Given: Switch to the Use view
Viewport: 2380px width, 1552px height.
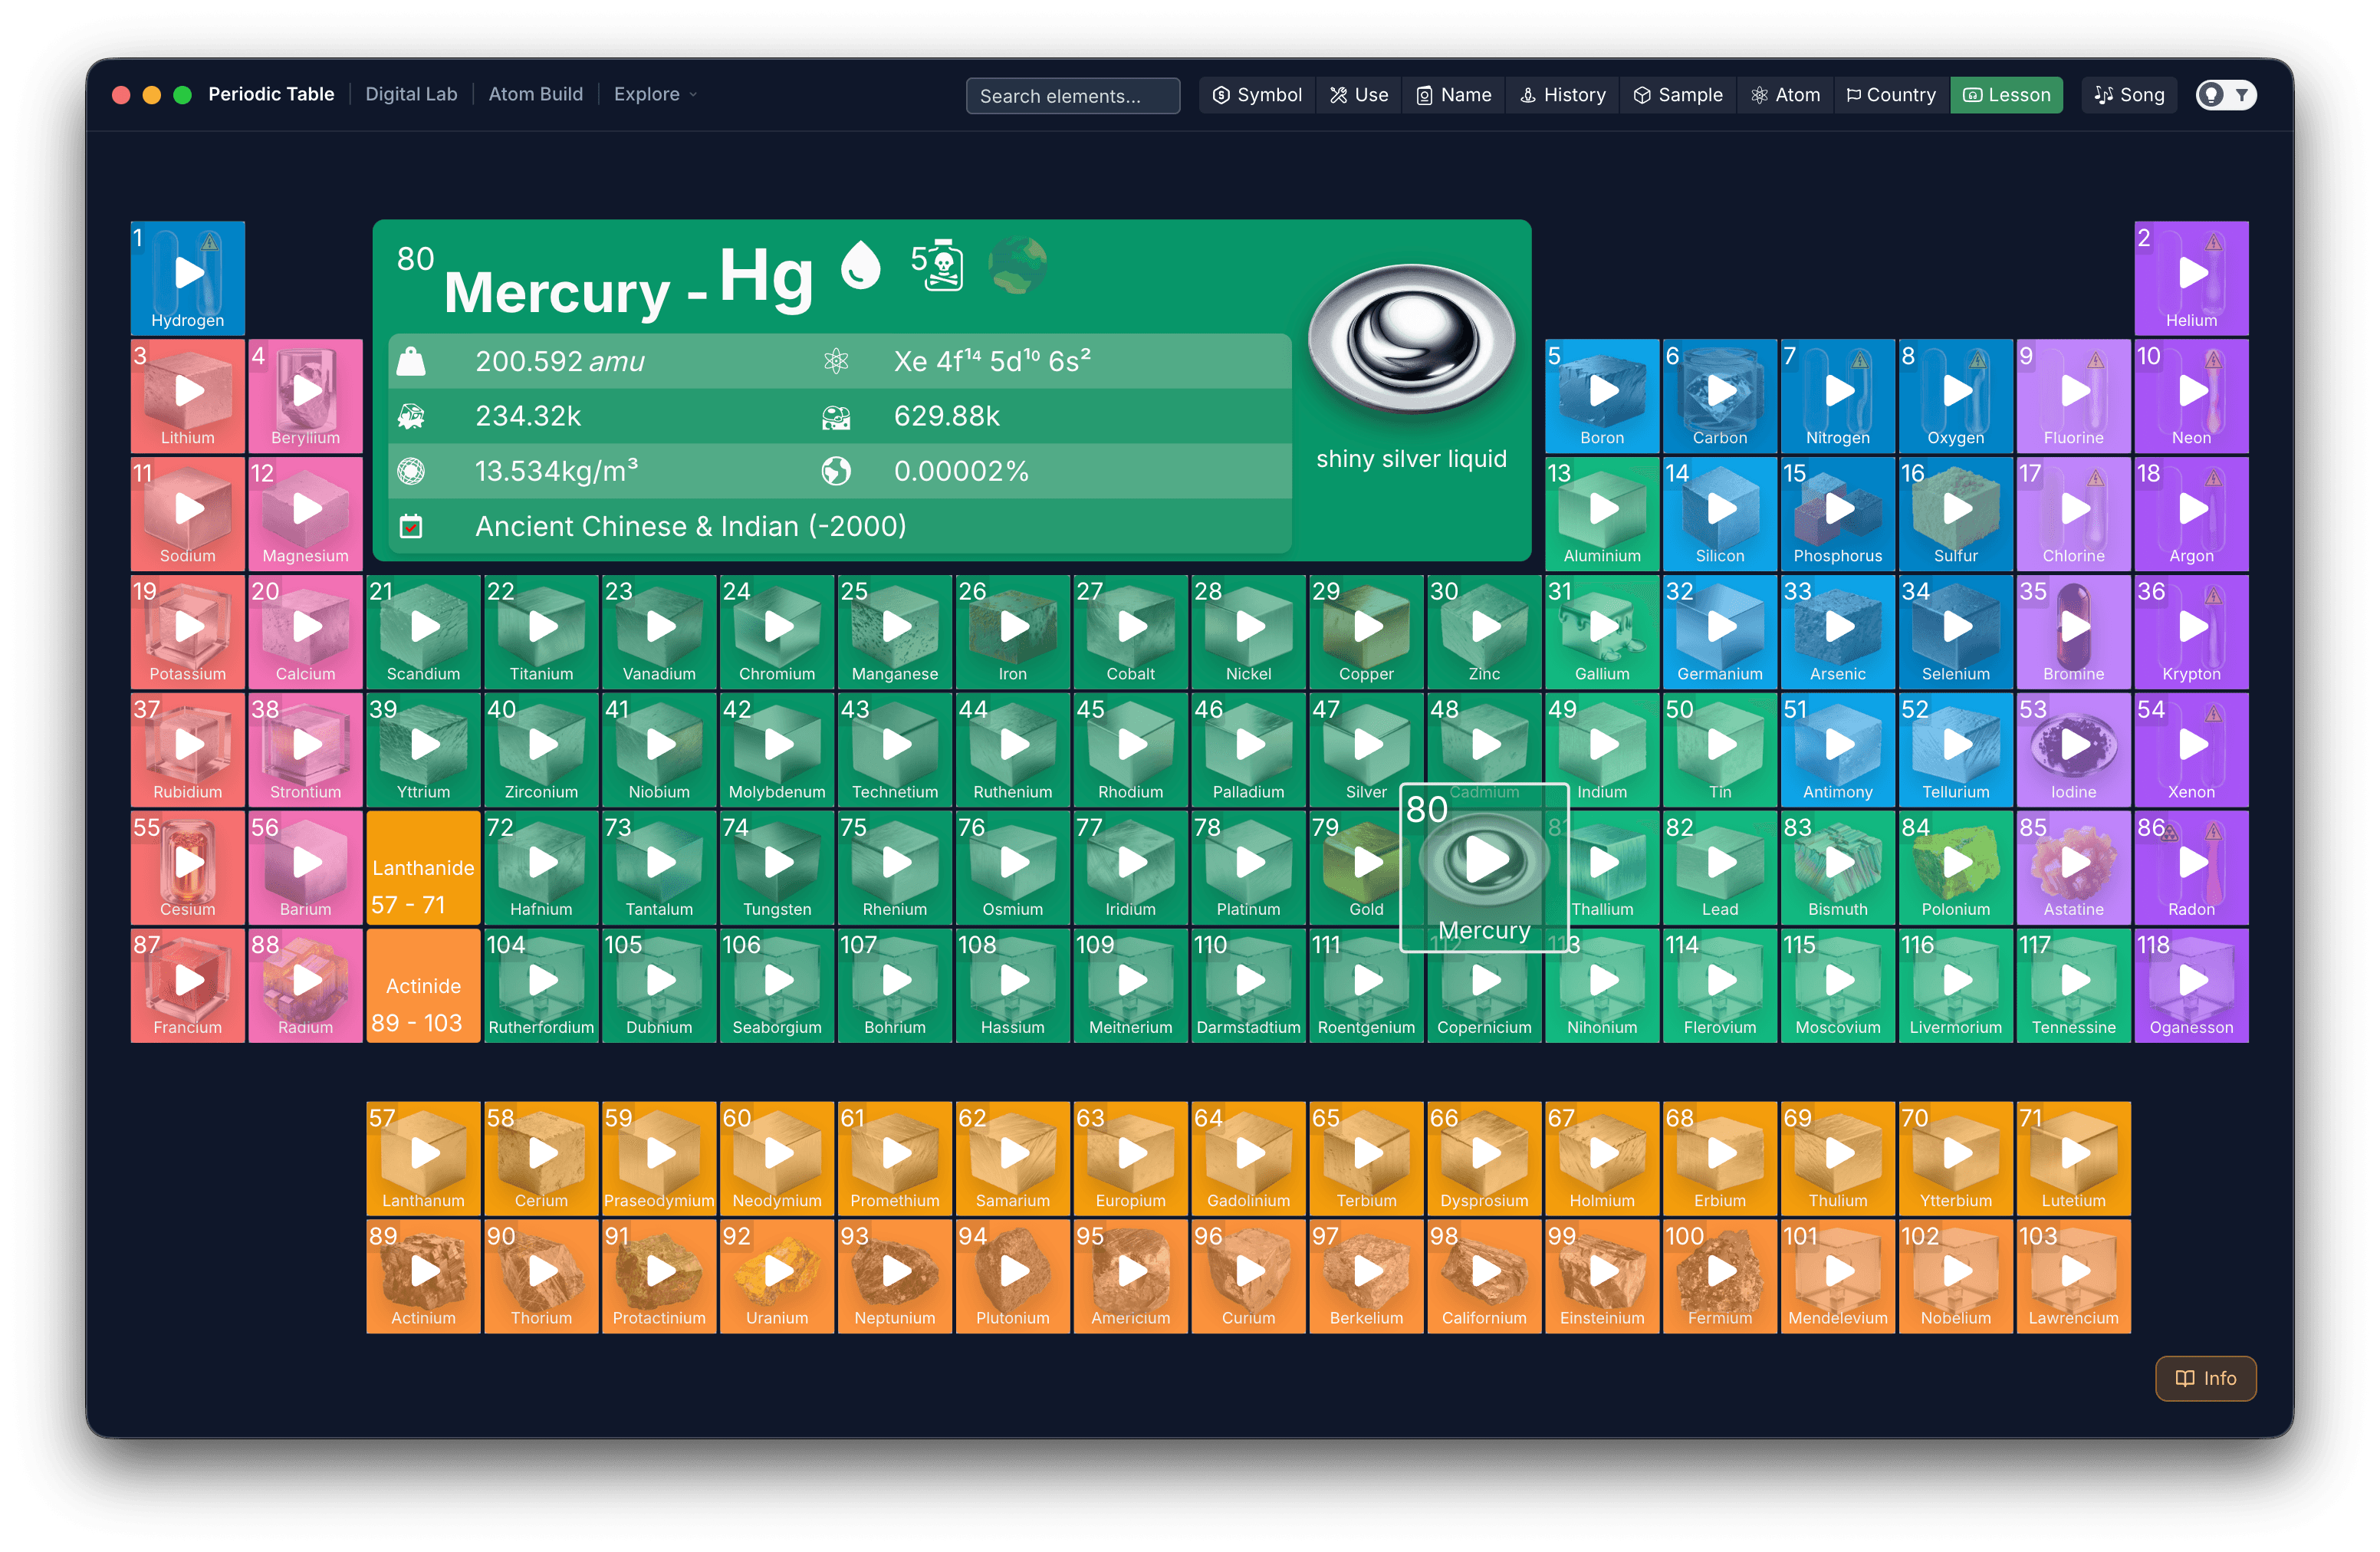Looking at the screenshot, I should pyautogui.click(x=1359, y=95).
